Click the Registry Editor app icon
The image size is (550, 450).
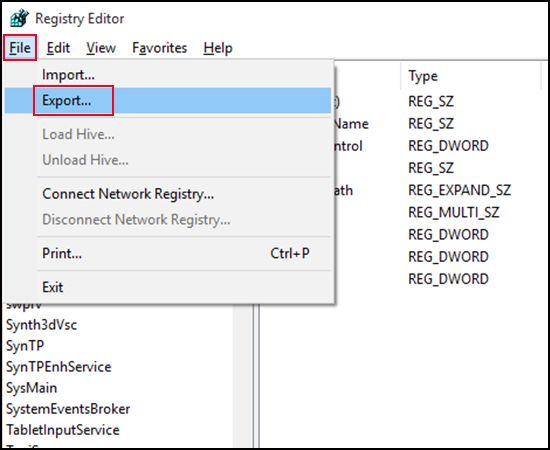click(x=19, y=18)
